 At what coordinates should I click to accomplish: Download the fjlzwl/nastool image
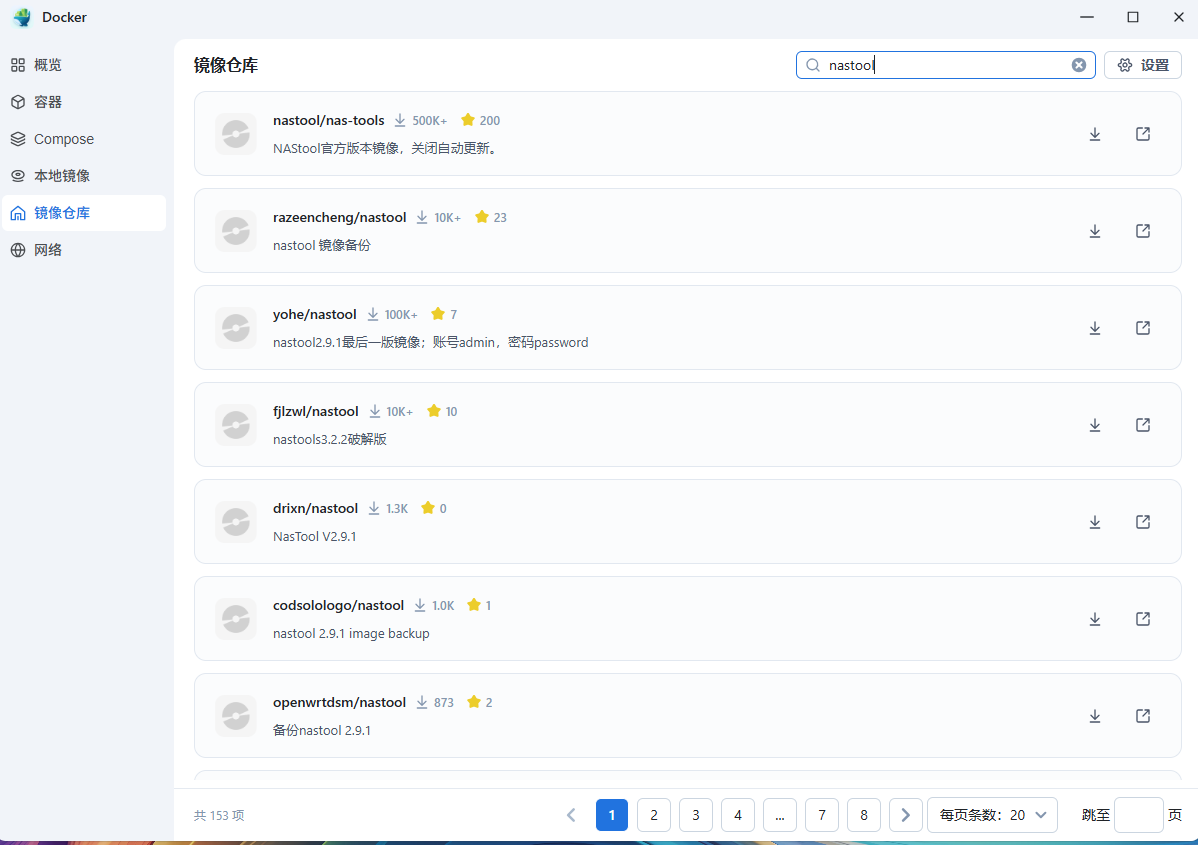click(1095, 426)
